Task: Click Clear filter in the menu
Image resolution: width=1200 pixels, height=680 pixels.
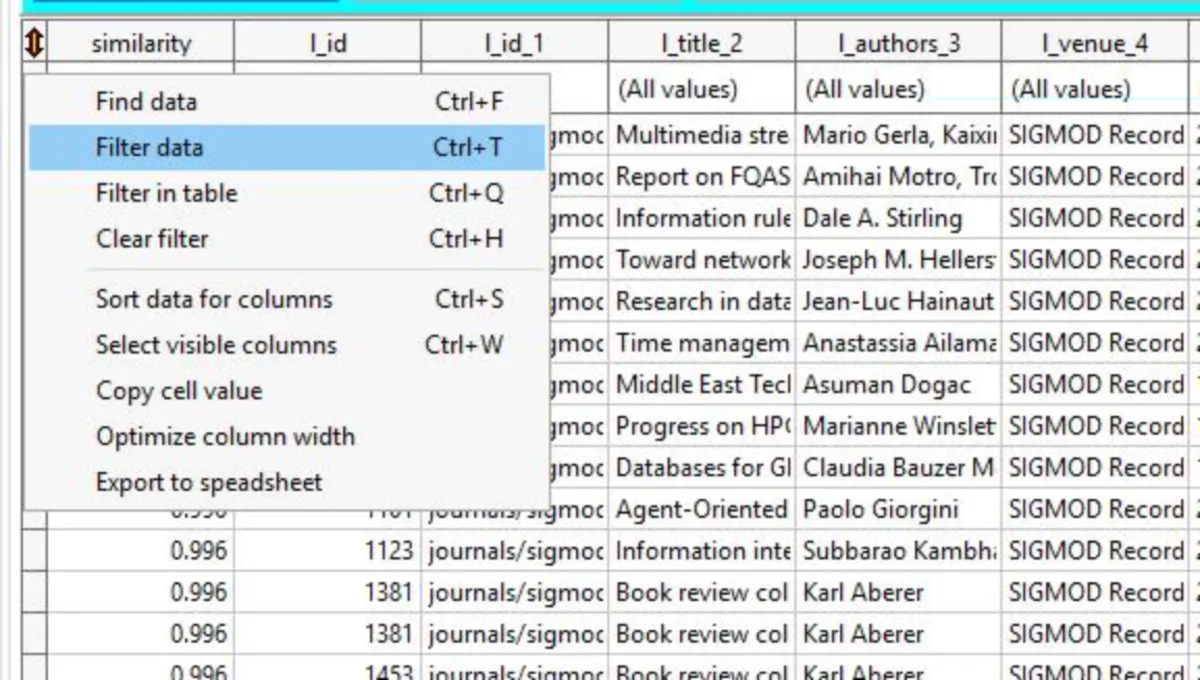Action: (x=287, y=240)
